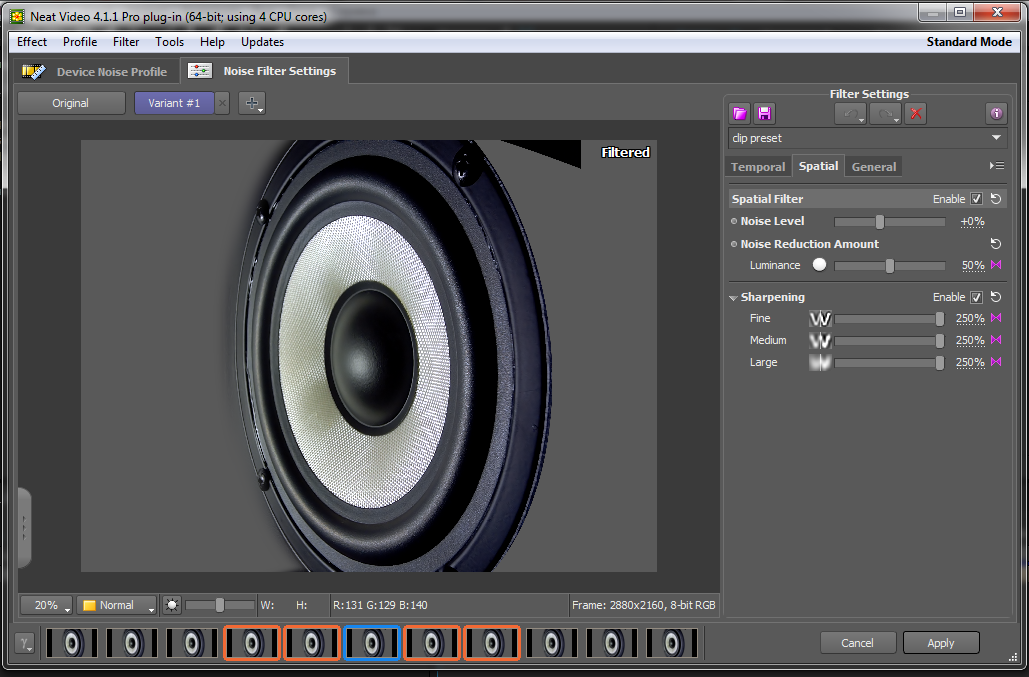This screenshot has width=1029, height=677.
Task: Close Variant #1 with the small X
Action: pyautogui.click(x=222, y=103)
